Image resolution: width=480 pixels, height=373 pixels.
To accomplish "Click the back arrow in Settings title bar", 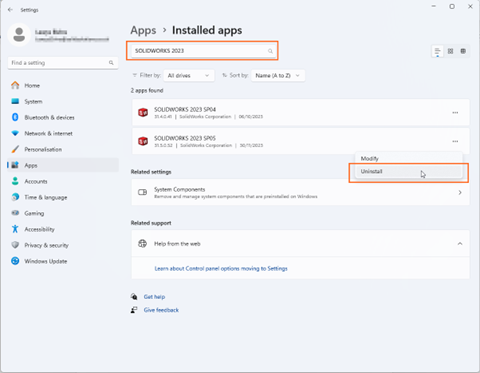I will pos(10,10).
